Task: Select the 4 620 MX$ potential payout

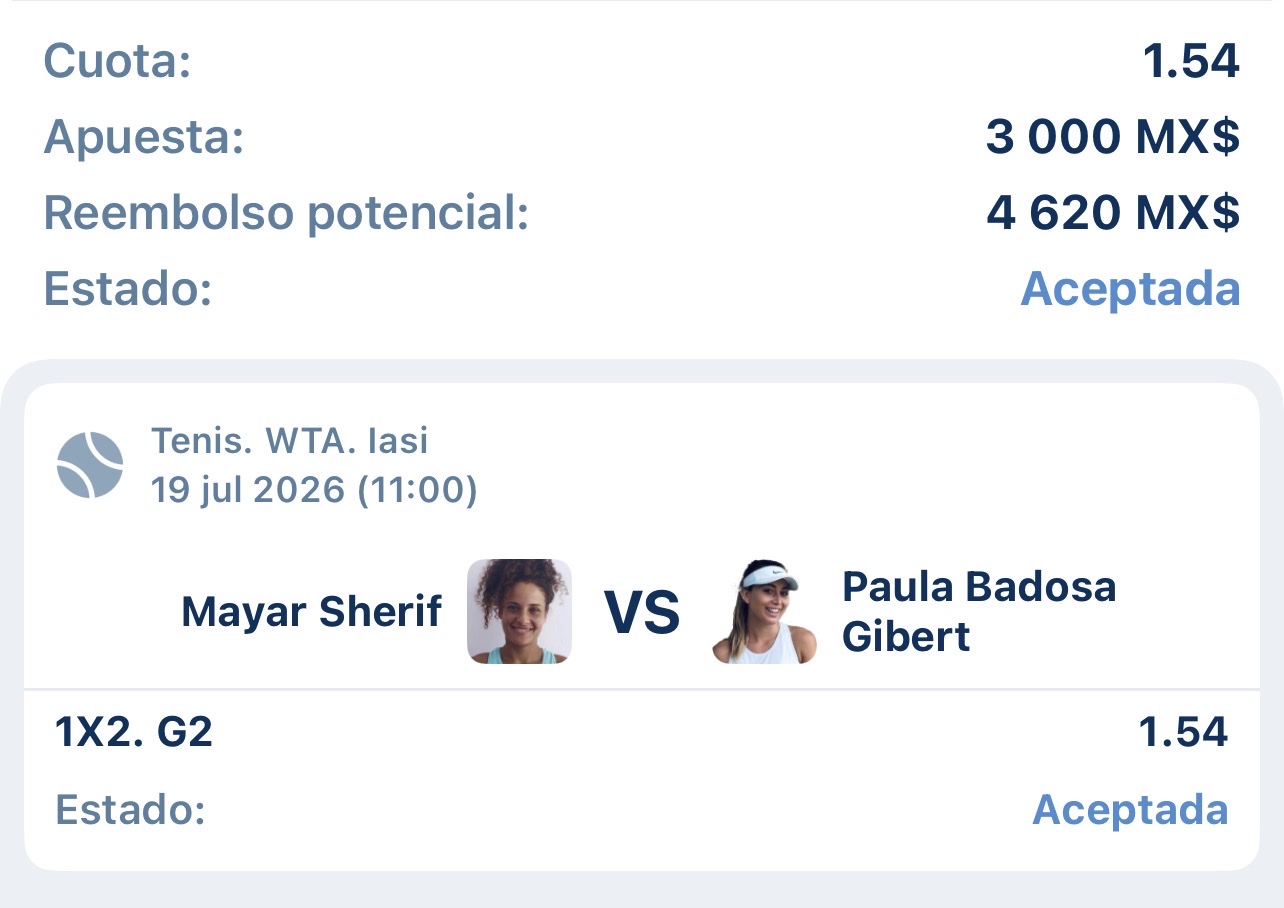Action: click(1113, 213)
